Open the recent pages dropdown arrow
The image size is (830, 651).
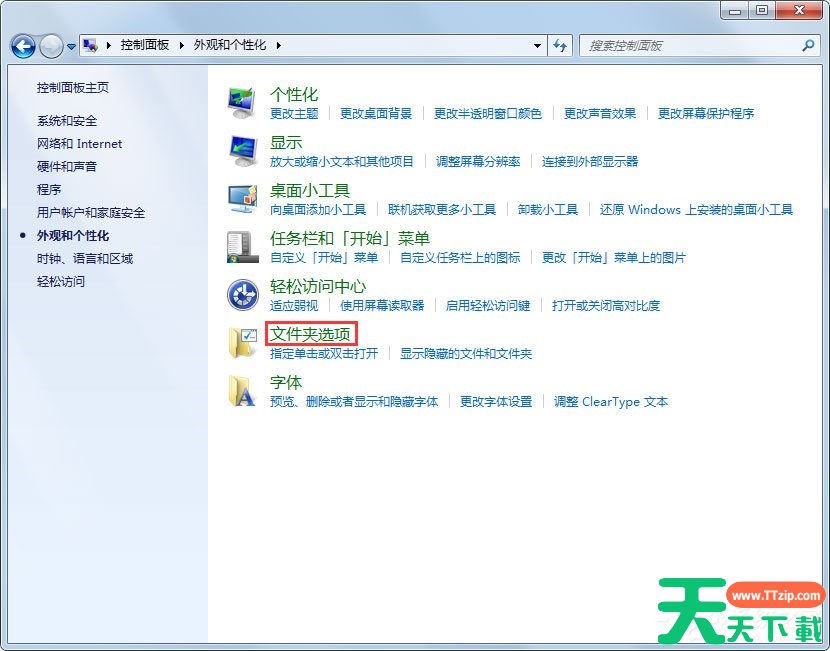point(72,46)
